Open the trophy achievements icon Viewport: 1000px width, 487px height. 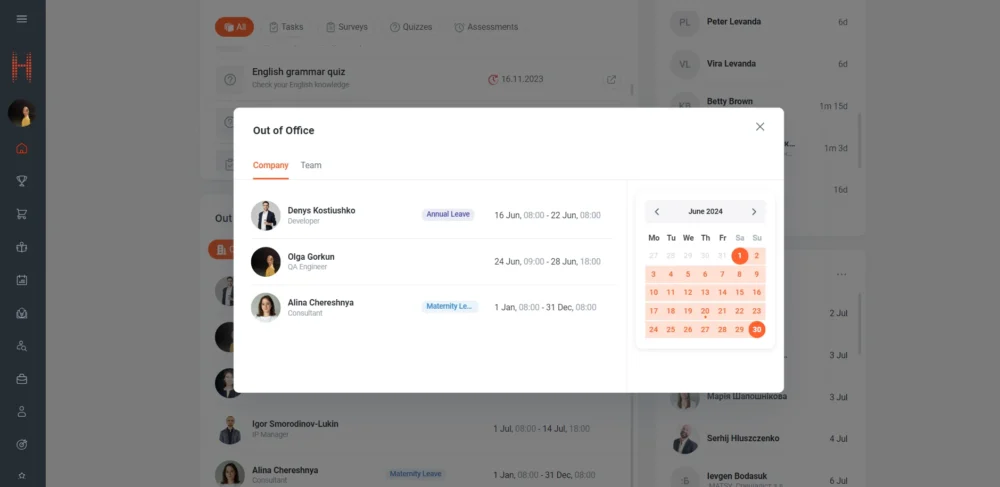pos(22,181)
